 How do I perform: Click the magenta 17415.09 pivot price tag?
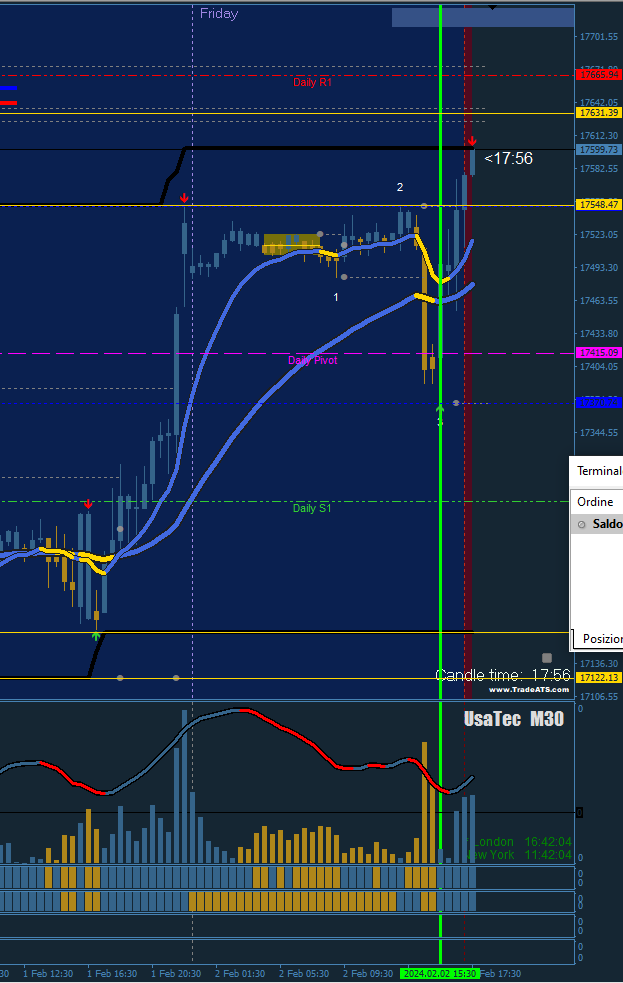[599, 353]
